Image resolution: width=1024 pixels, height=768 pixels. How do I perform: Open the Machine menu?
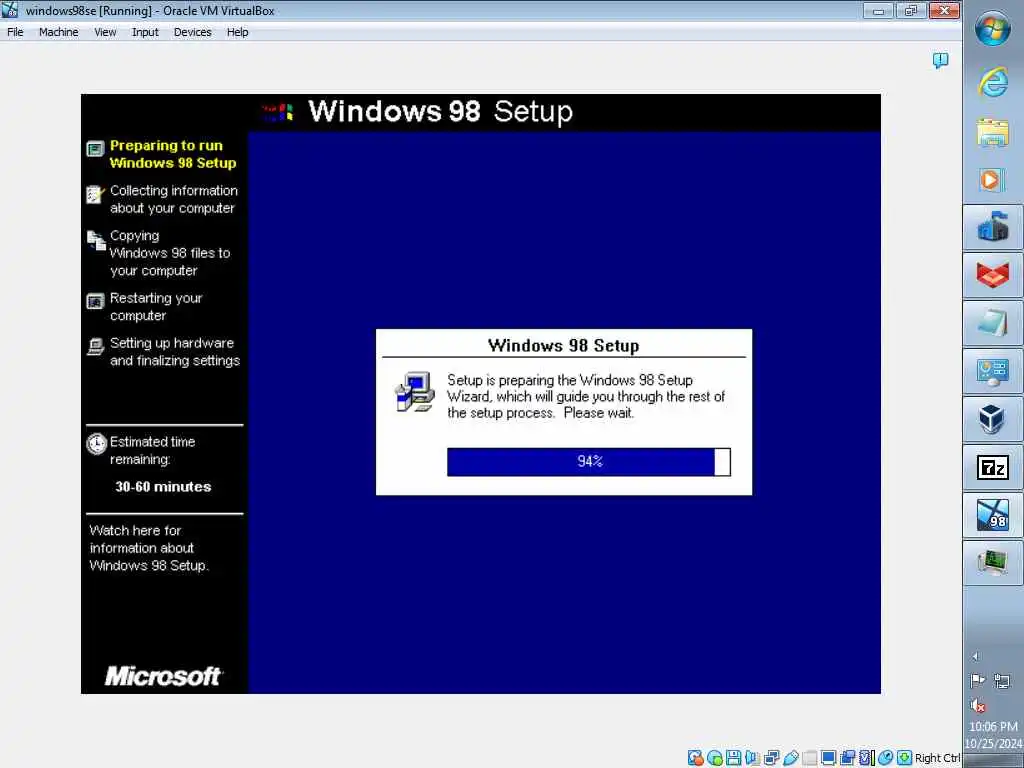(x=58, y=32)
